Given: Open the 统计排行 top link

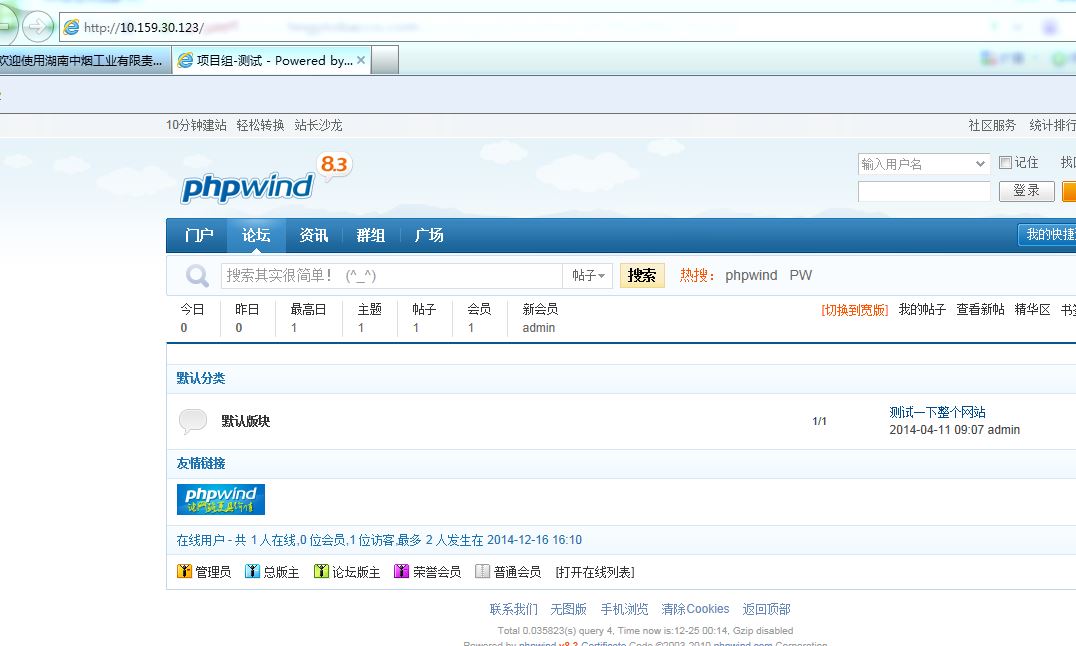Looking at the screenshot, I should 1053,125.
